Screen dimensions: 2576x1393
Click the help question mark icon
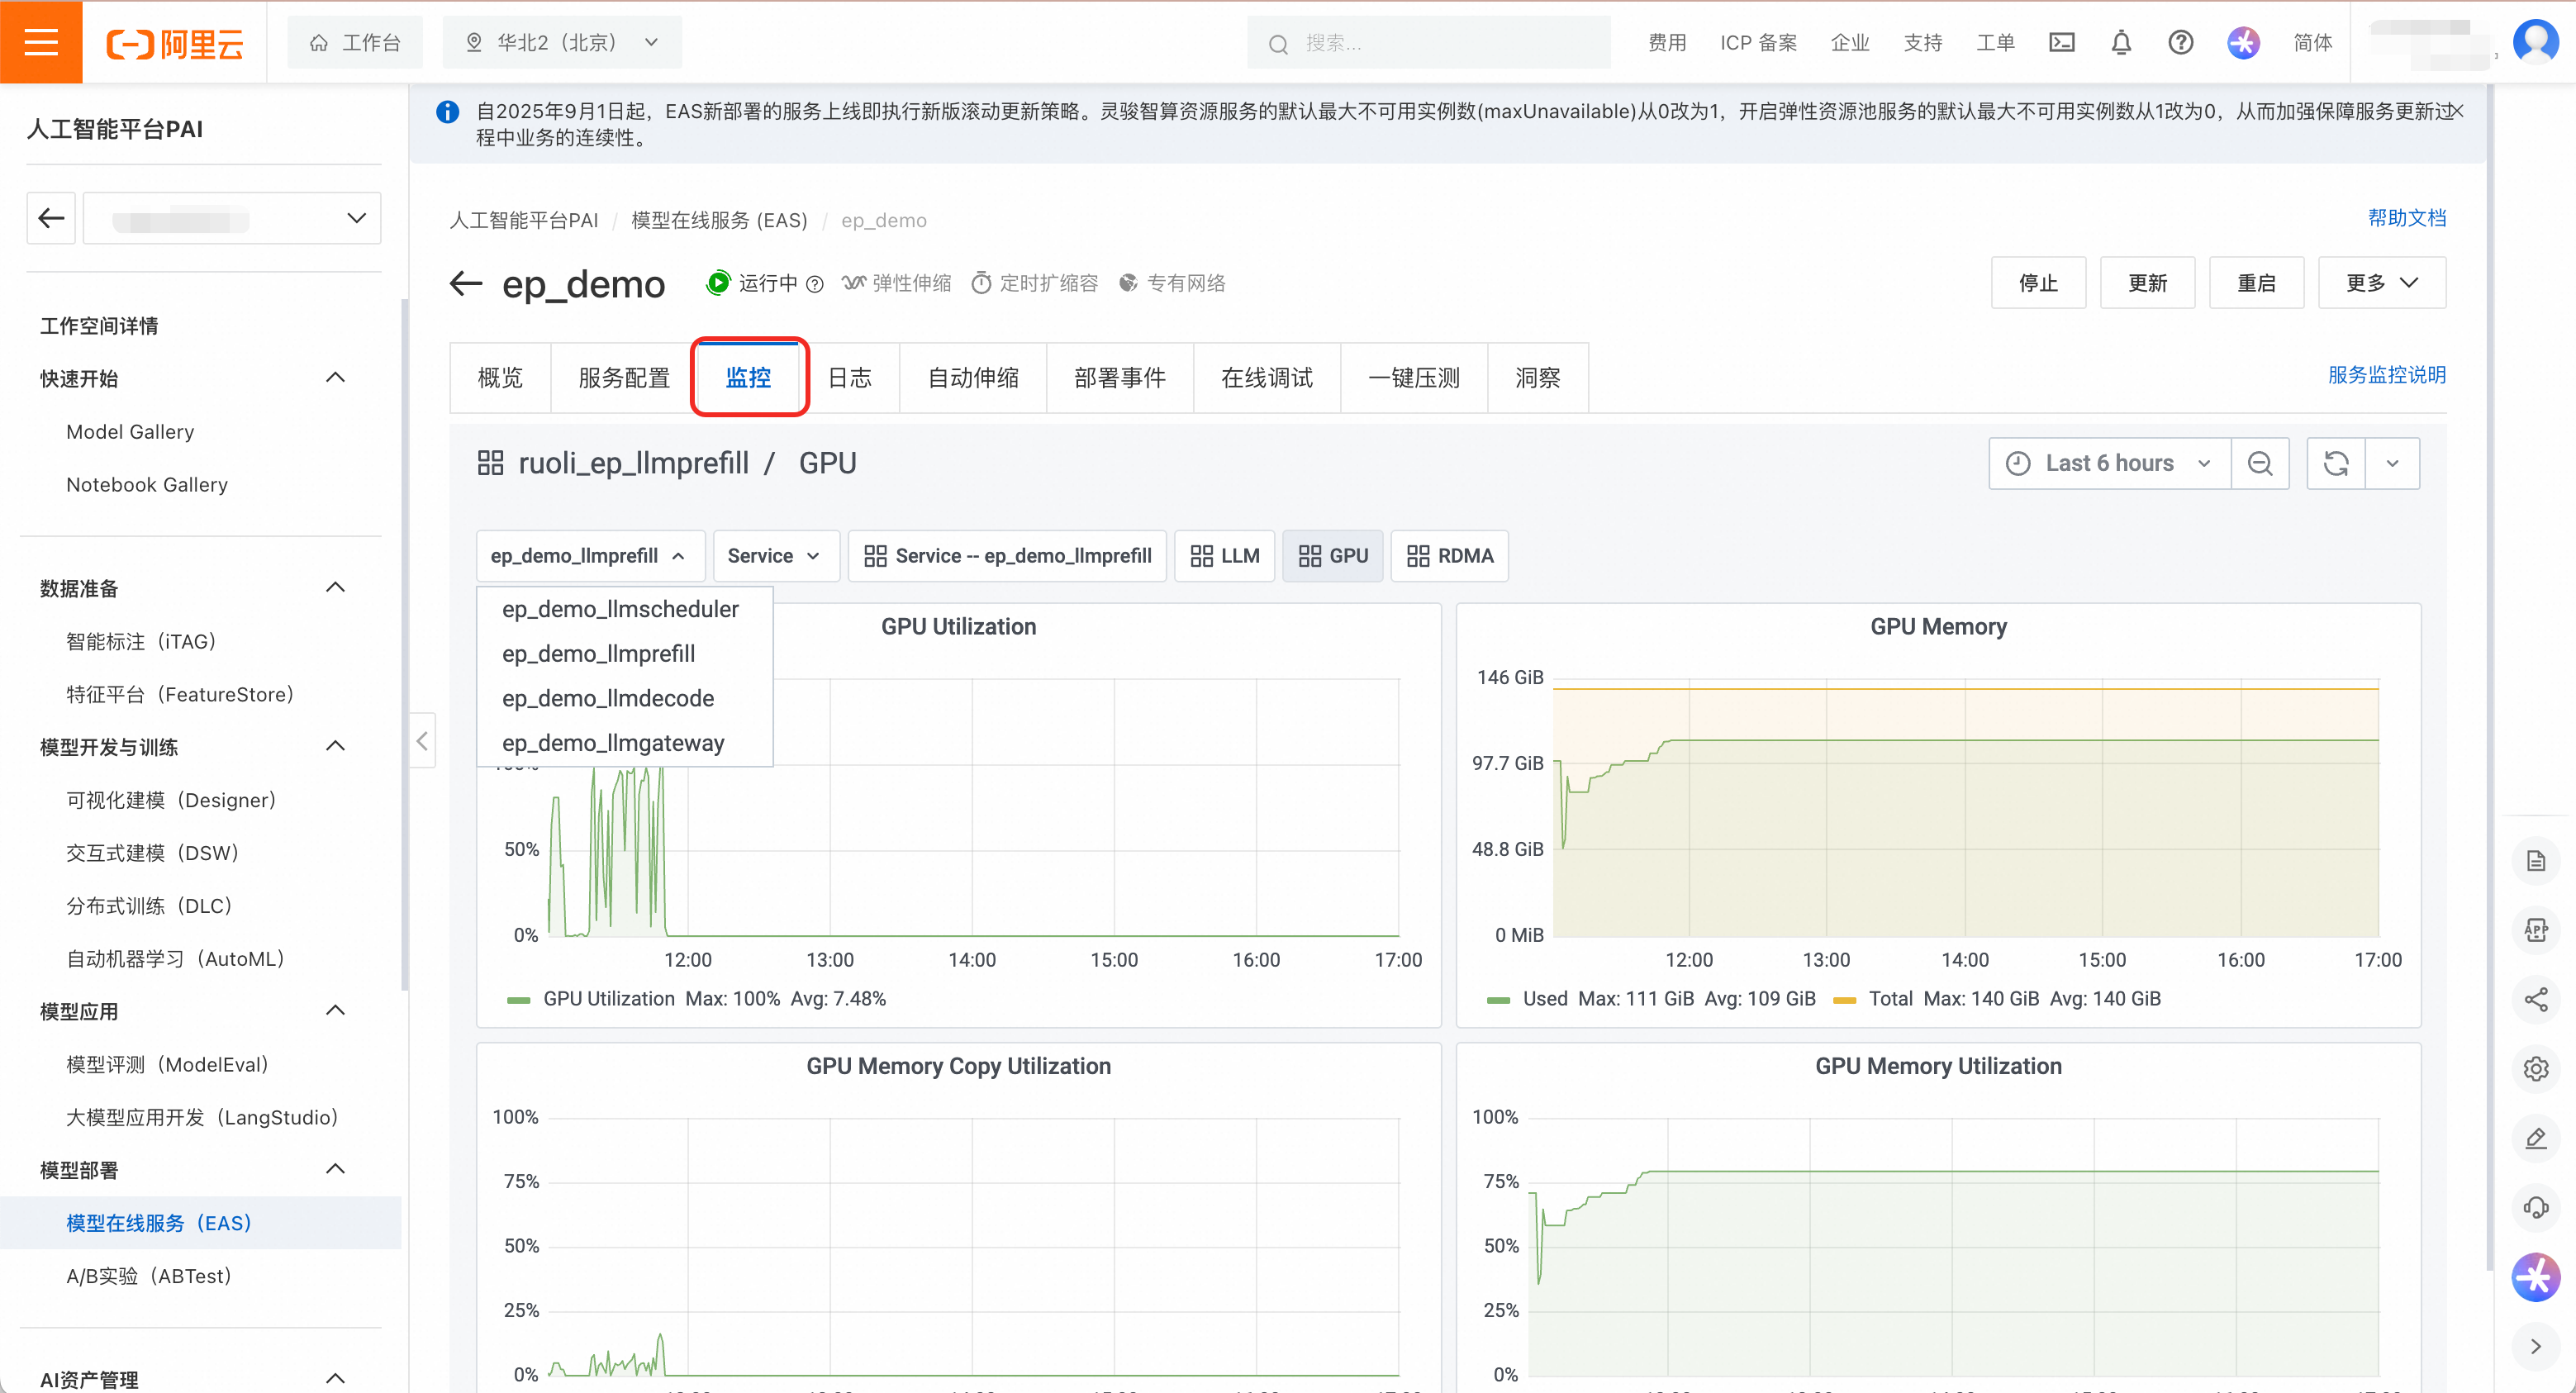coord(2180,43)
